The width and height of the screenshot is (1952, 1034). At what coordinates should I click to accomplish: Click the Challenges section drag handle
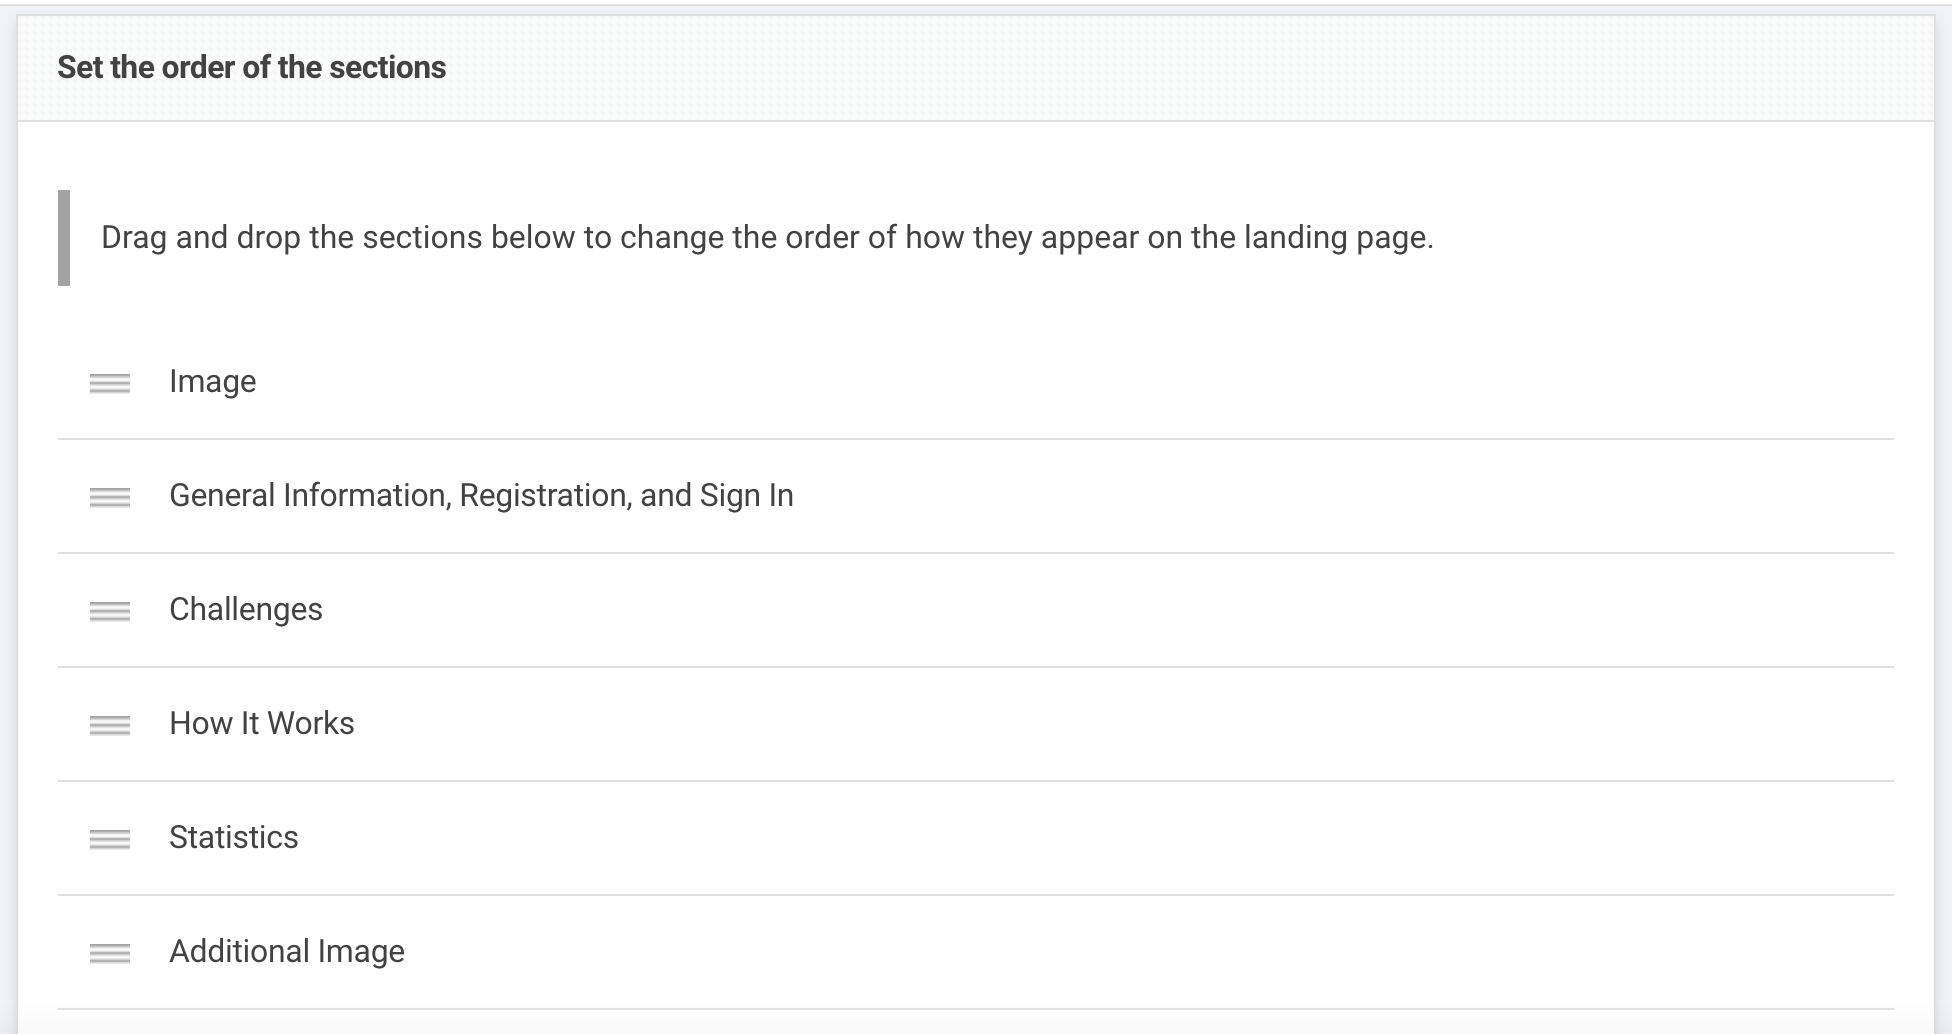click(x=109, y=611)
